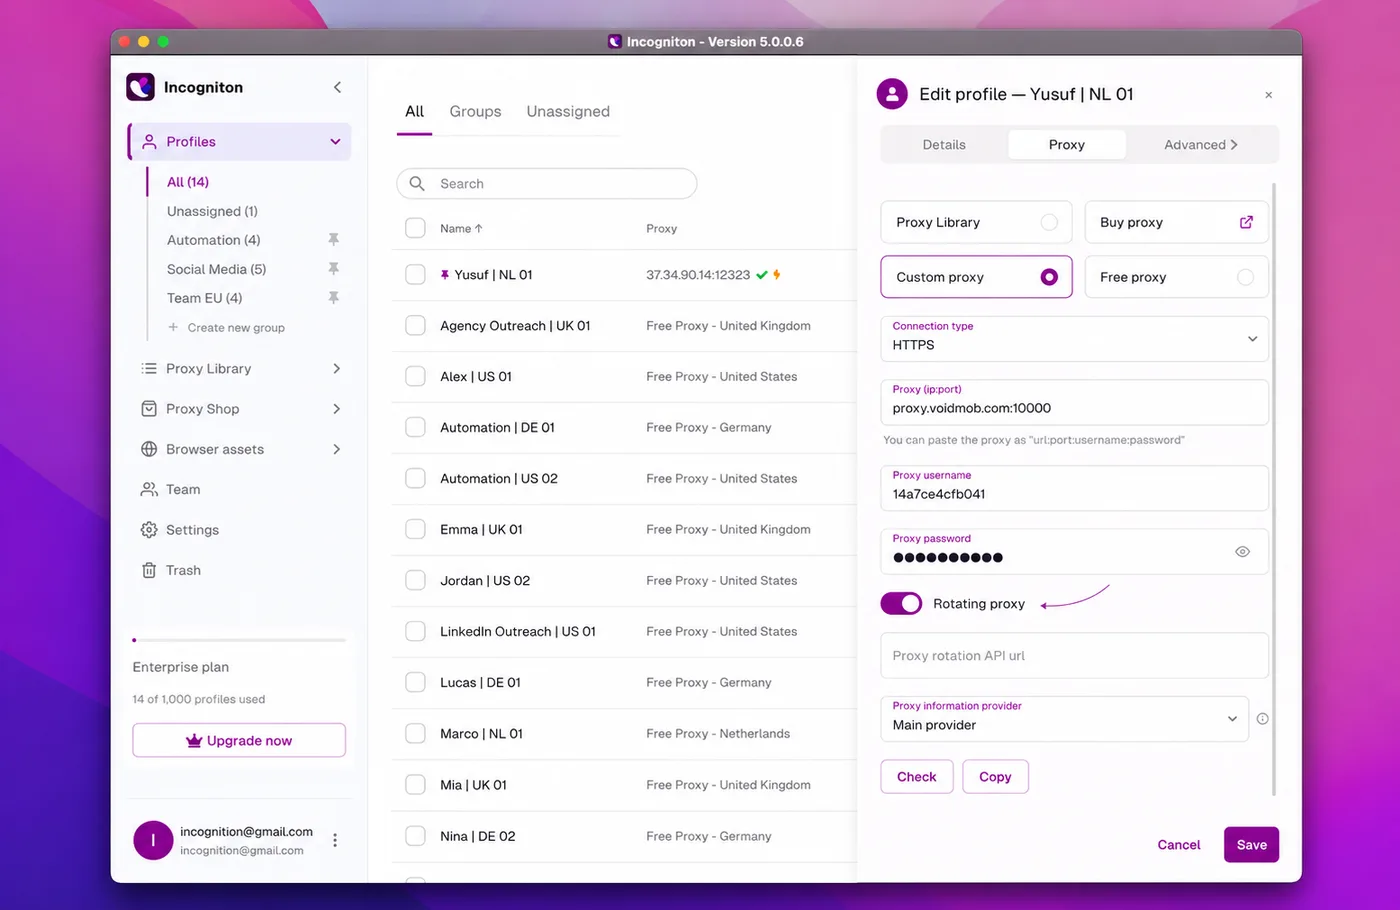
Task: Expand the Proxy Library sidebar chevron
Action: (336, 369)
